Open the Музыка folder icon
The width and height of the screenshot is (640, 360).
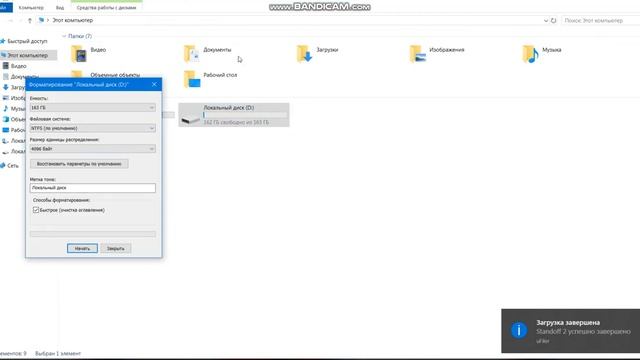(531, 54)
